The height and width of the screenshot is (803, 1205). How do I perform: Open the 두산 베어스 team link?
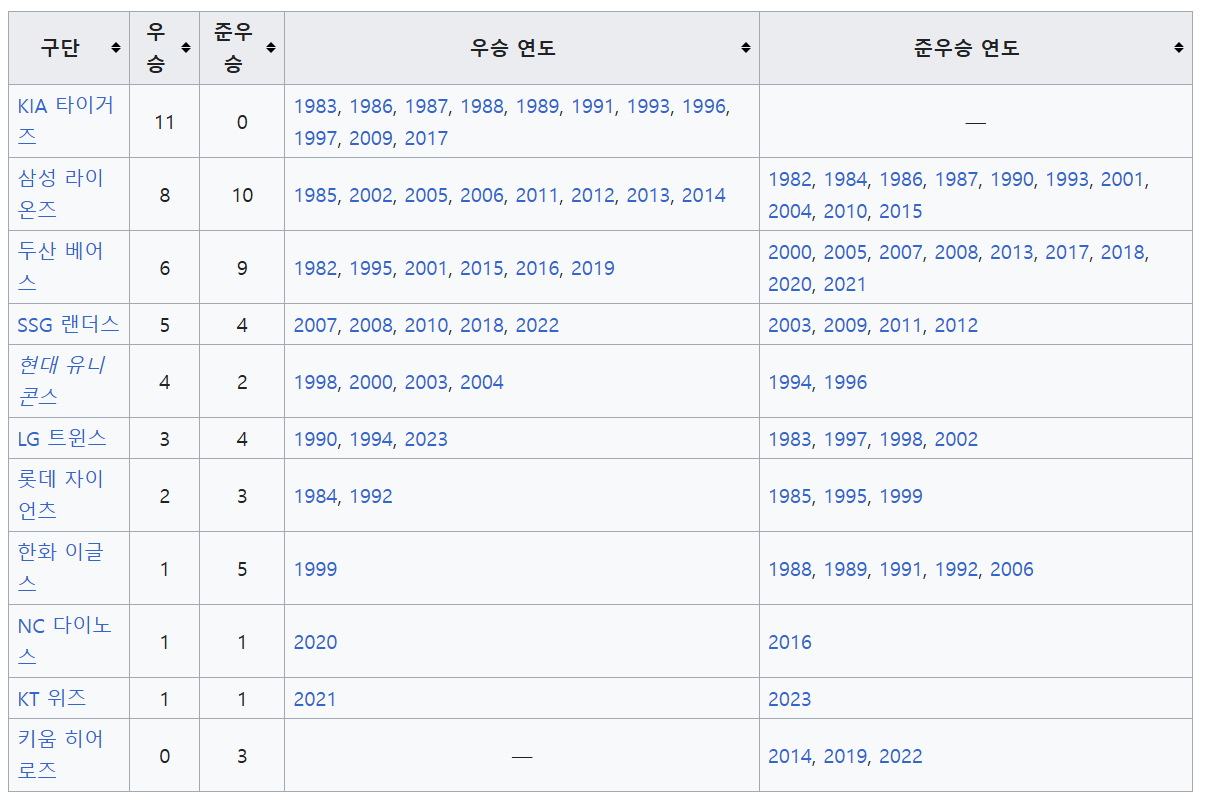(61, 267)
